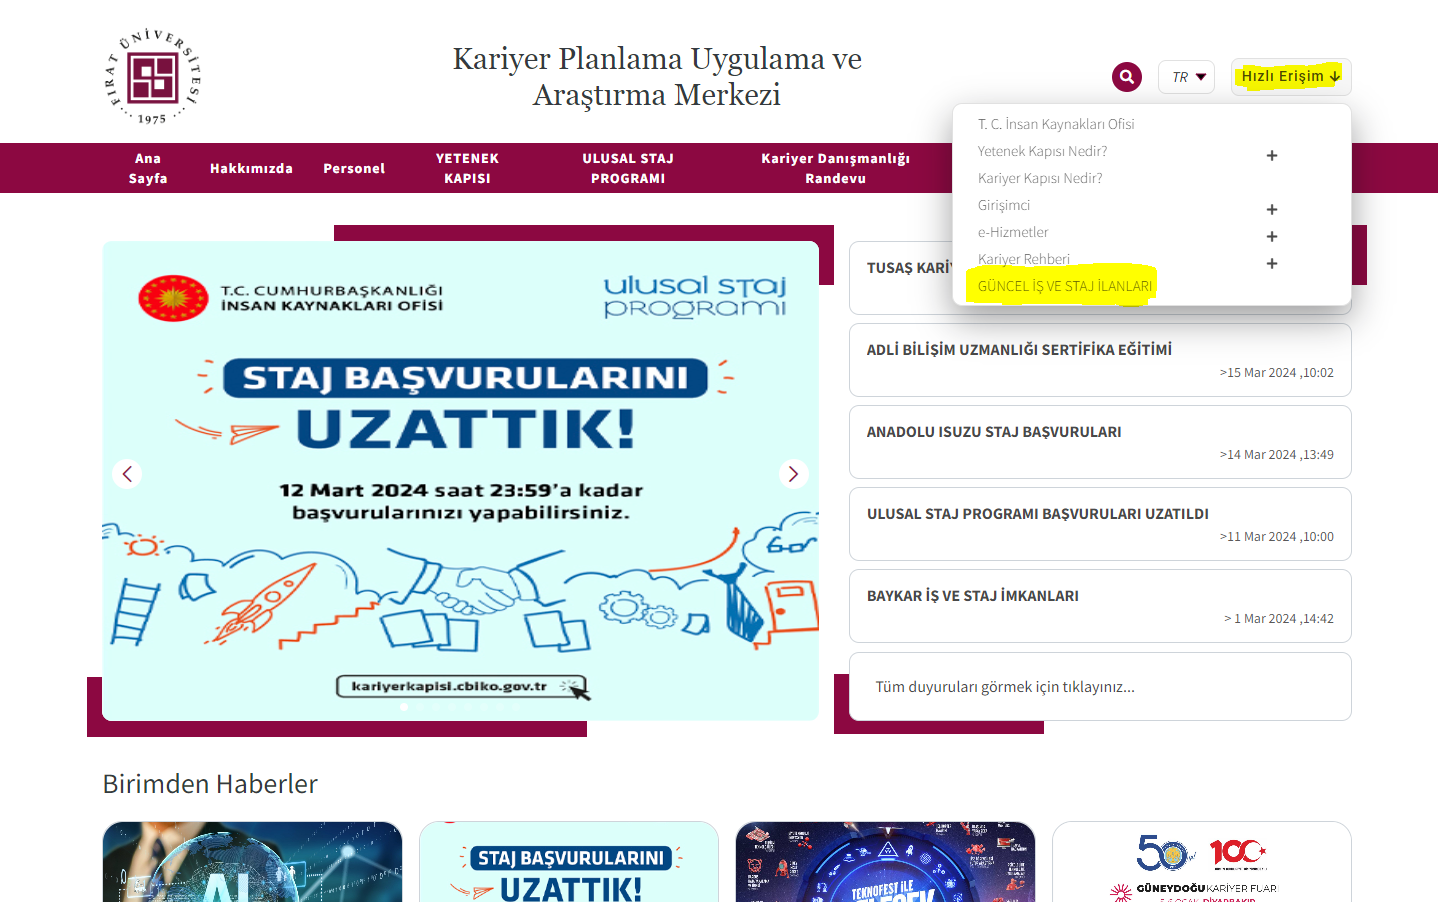Open BAYKAR İŞ VE STAJ İMKANLARI announcement

pos(1100,606)
